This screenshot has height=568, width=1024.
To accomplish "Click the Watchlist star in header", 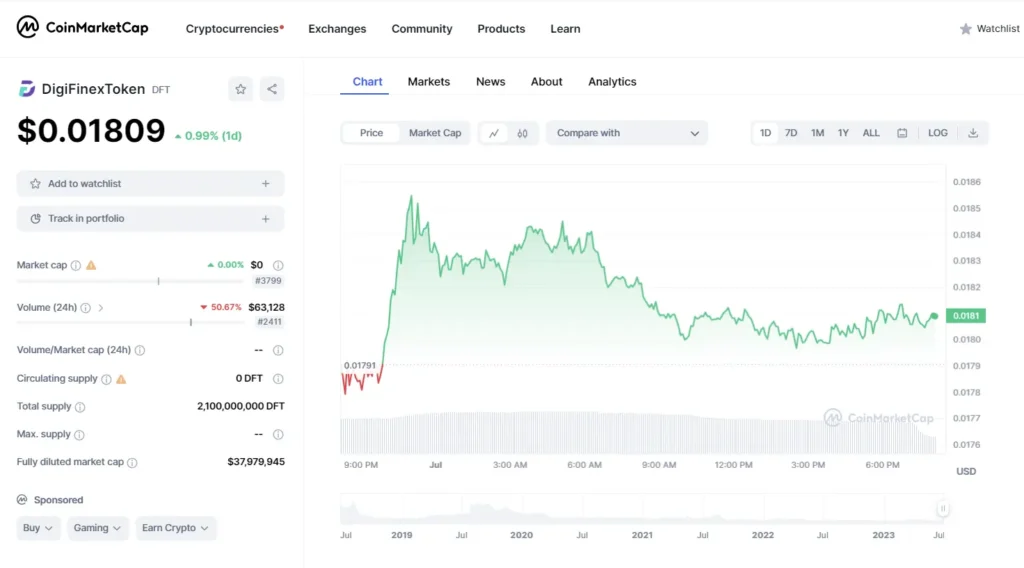I will click(965, 29).
